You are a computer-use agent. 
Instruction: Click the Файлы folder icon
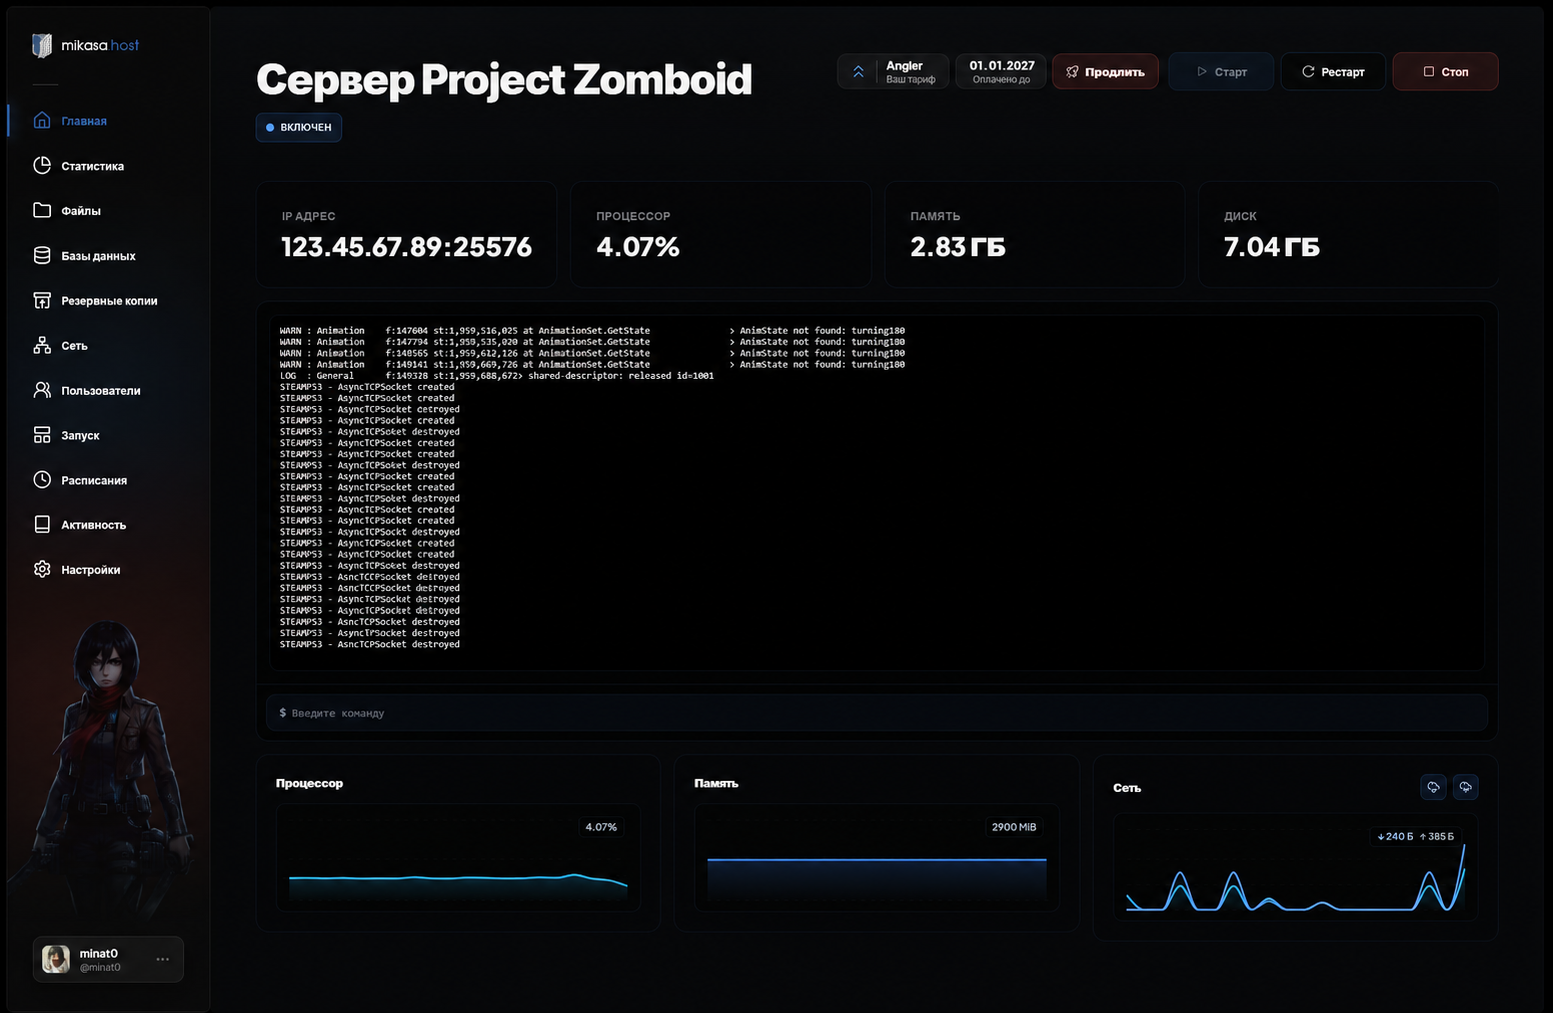click(x=42, y=210)
